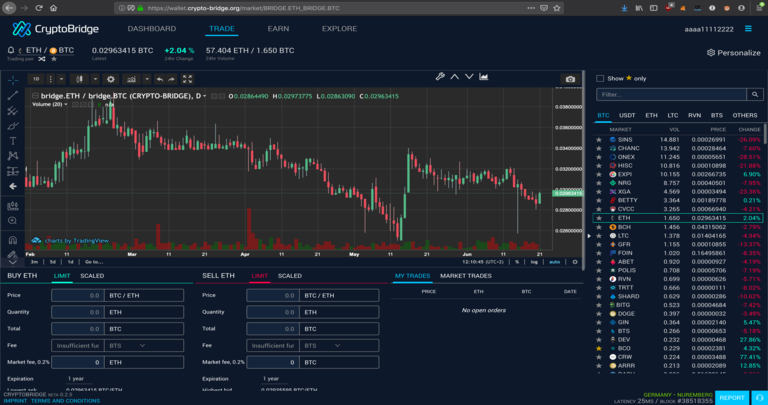This screenshot has width=768, height=405.
Task: Take a chart snapshot with camera
Action: pos(570,79)
